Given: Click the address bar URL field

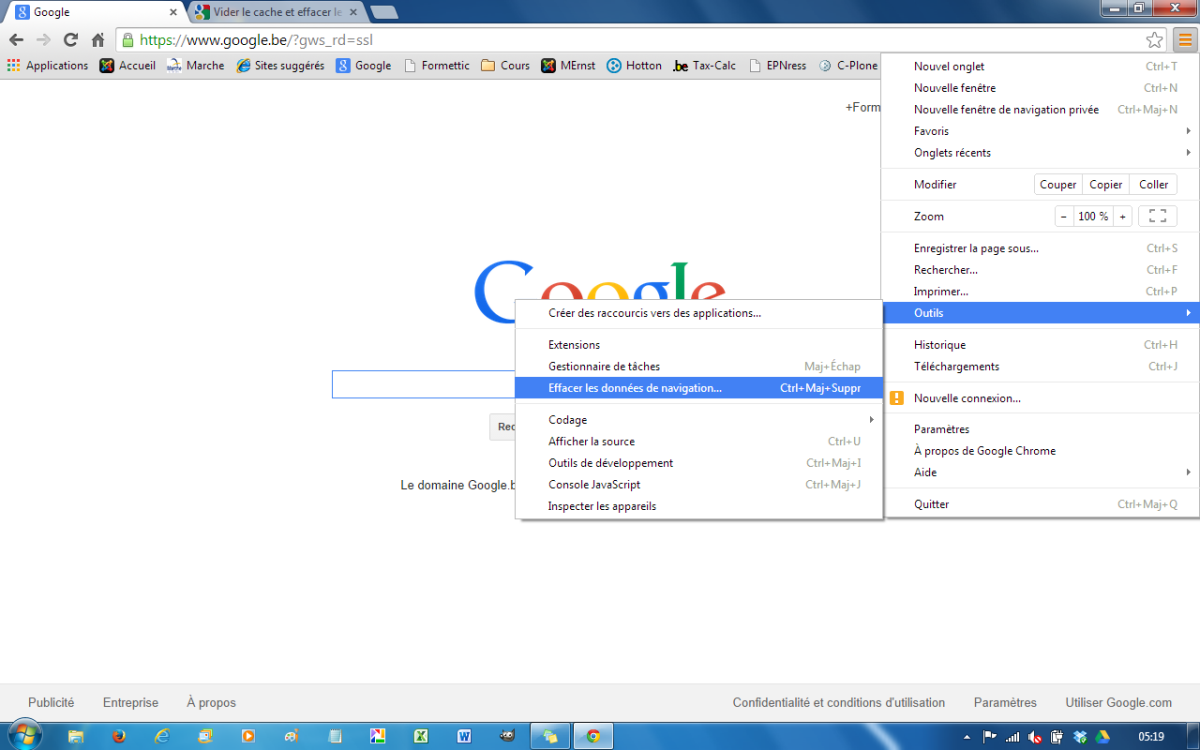Looking at the screenshot, I should (x=640, y=40).
